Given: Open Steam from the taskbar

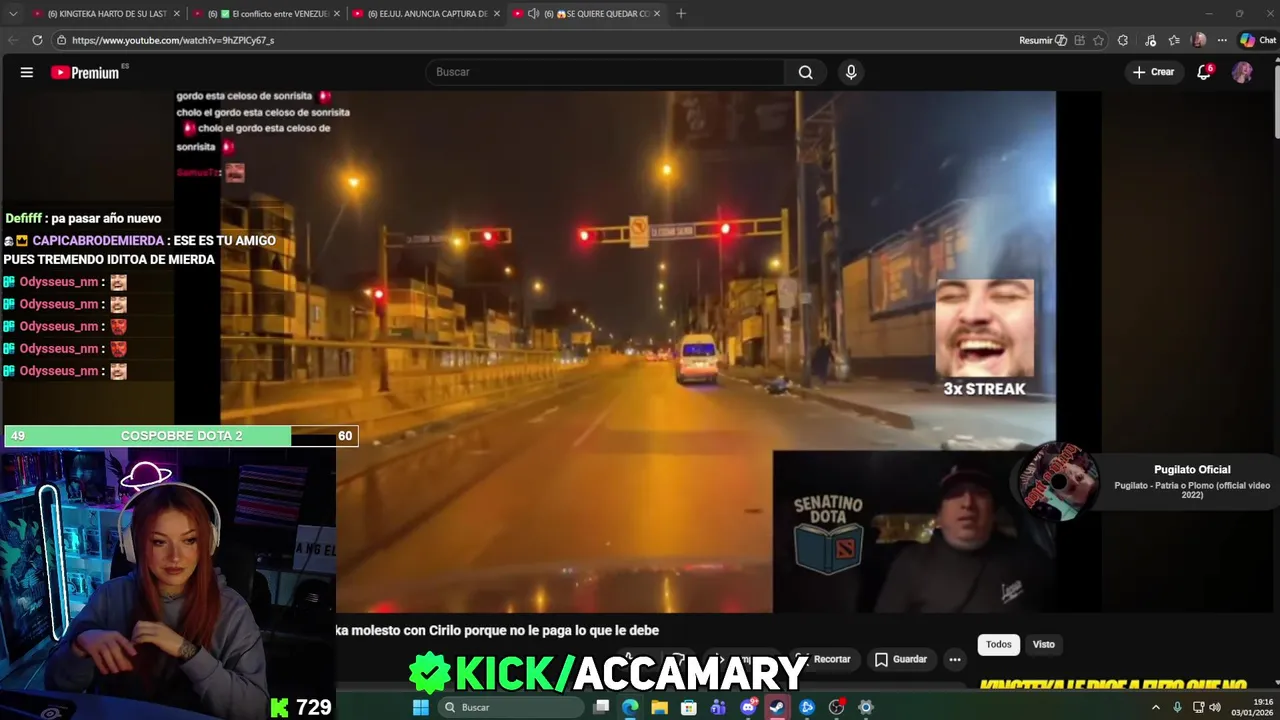Looking at the screenshot, I should point(777,707).
